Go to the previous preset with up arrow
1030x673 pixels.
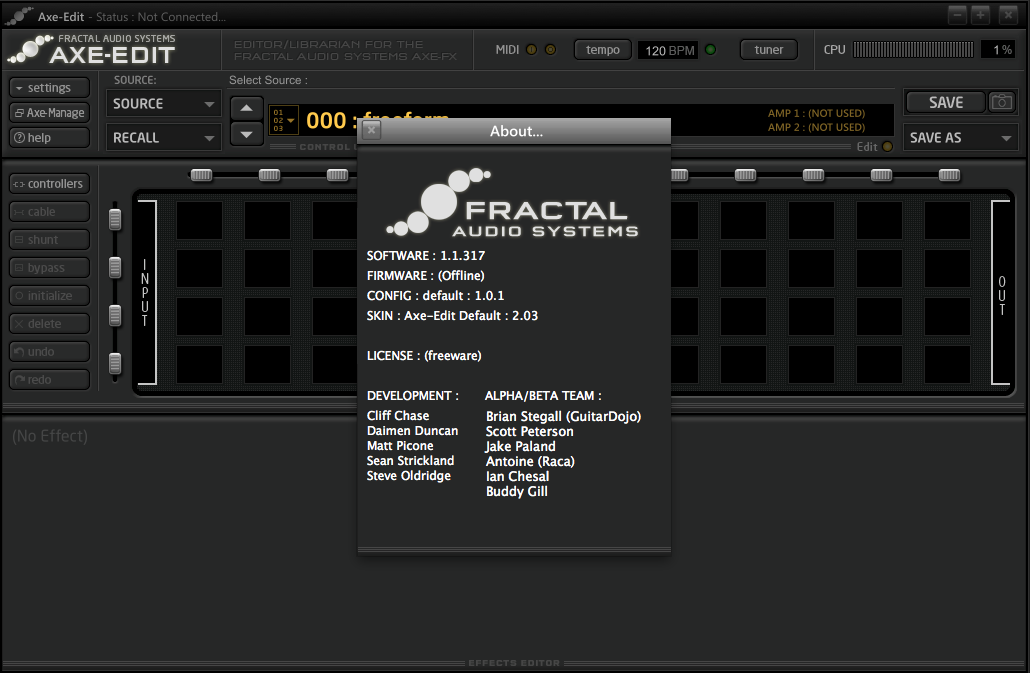(x=246, y=108)
